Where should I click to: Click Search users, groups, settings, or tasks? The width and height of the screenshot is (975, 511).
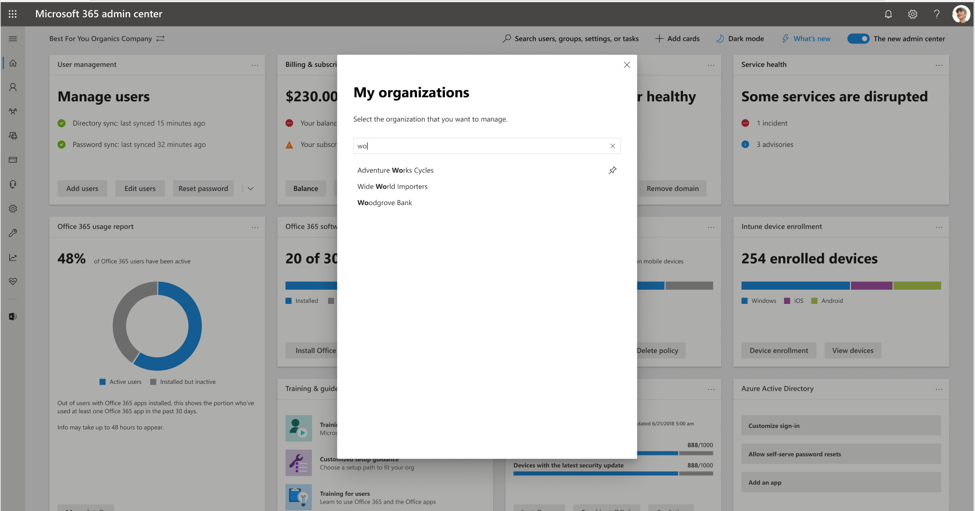571,39
